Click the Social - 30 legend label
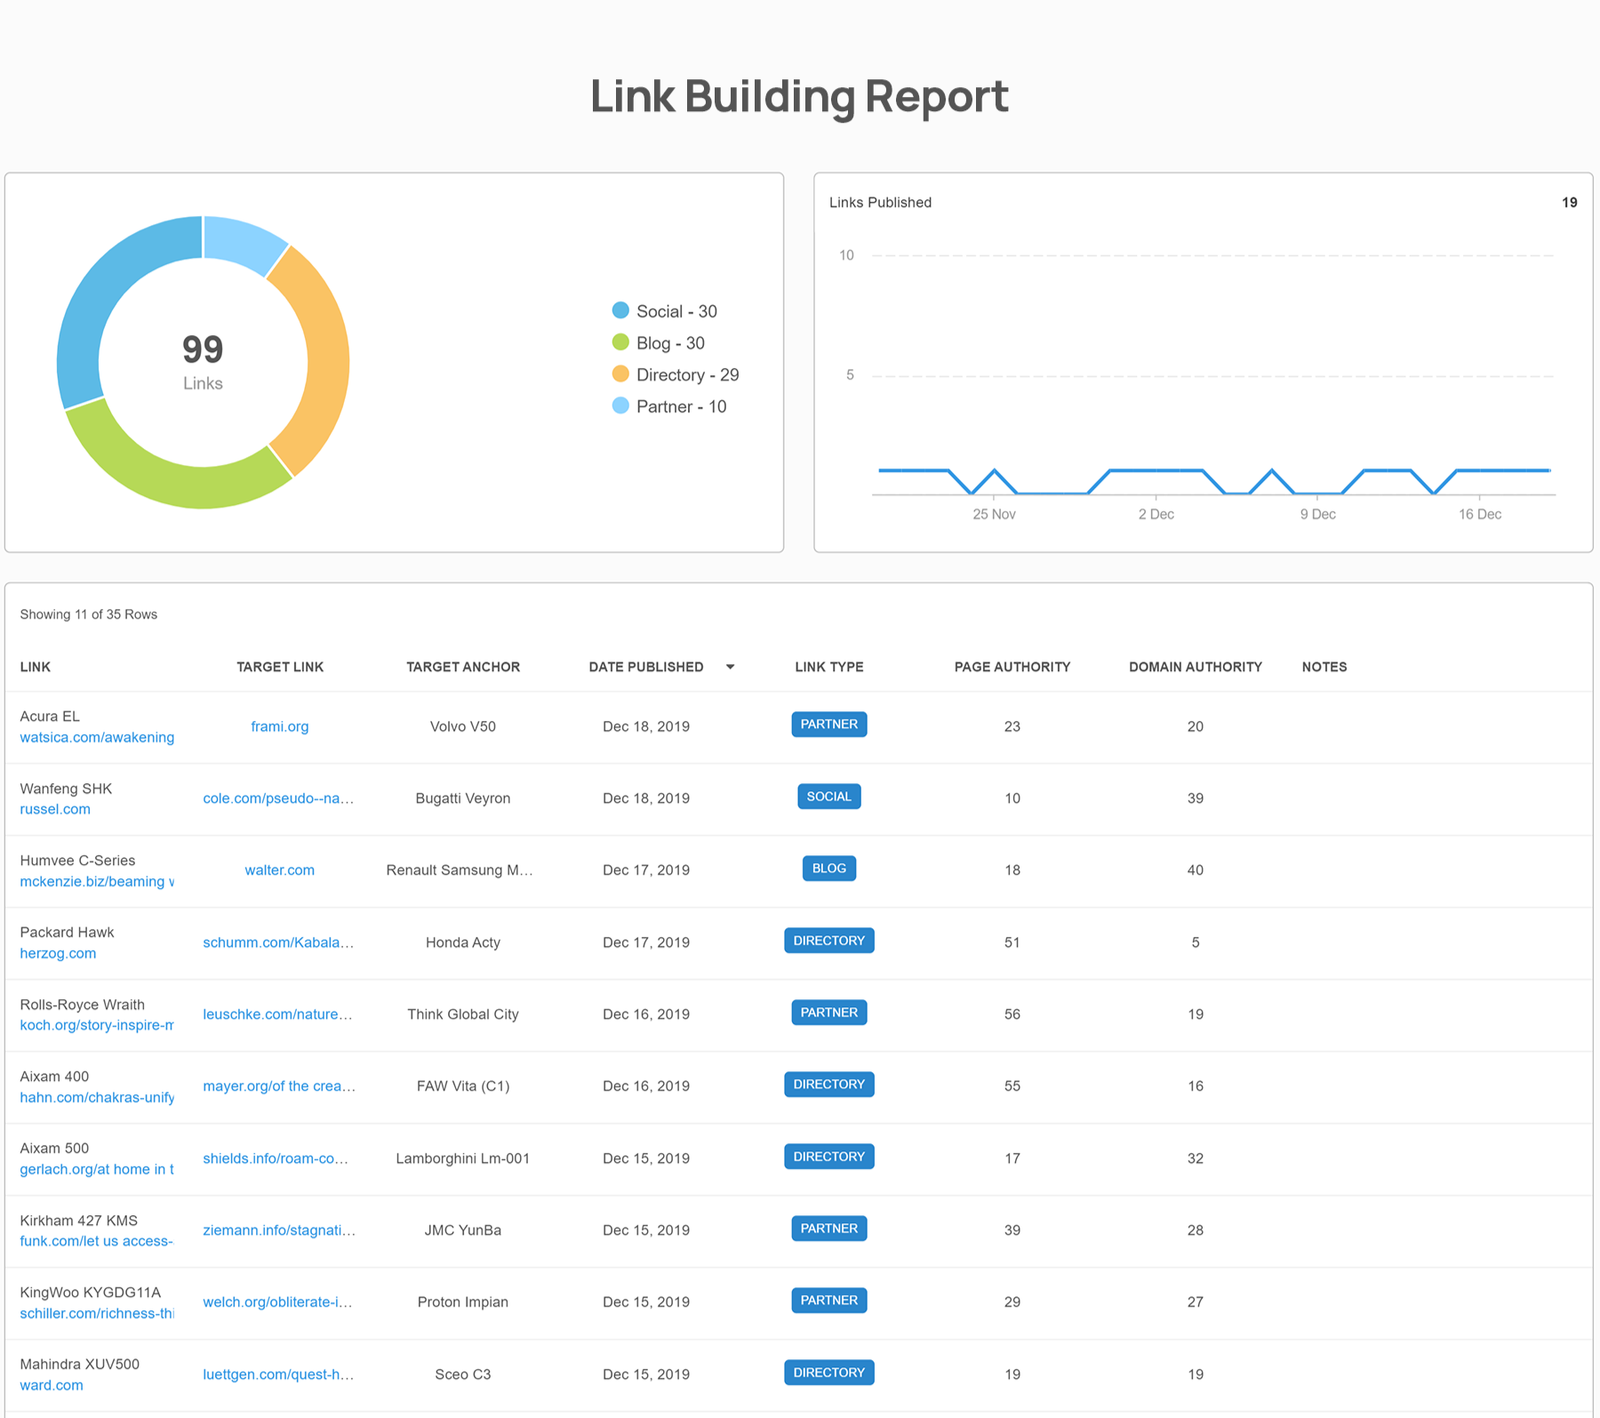This screenshot has width=1600, height=1418. coord(677,311)
